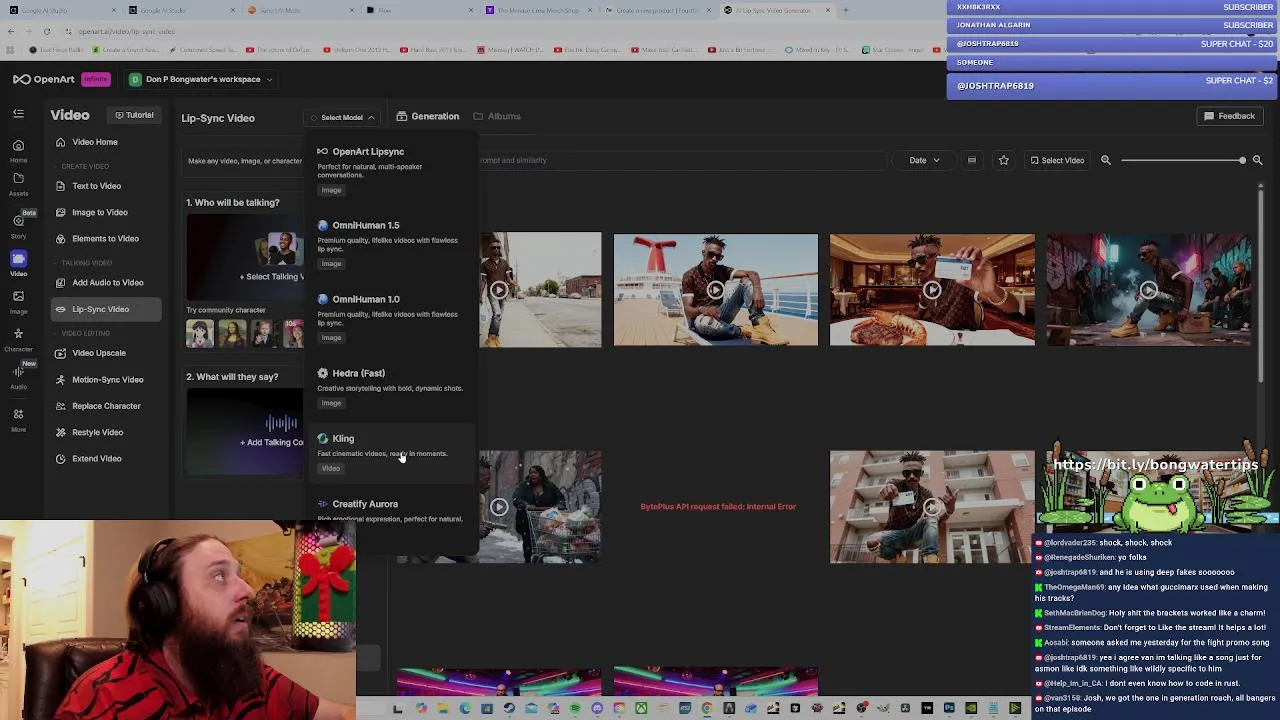Viewport: 1280px width, 720px height.
Task: Click Select Talking Video upload area
Action: point(245,257)
